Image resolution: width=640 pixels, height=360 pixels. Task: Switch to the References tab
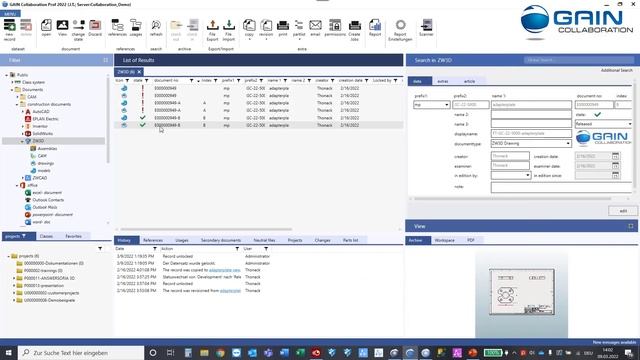pos(153,240)
